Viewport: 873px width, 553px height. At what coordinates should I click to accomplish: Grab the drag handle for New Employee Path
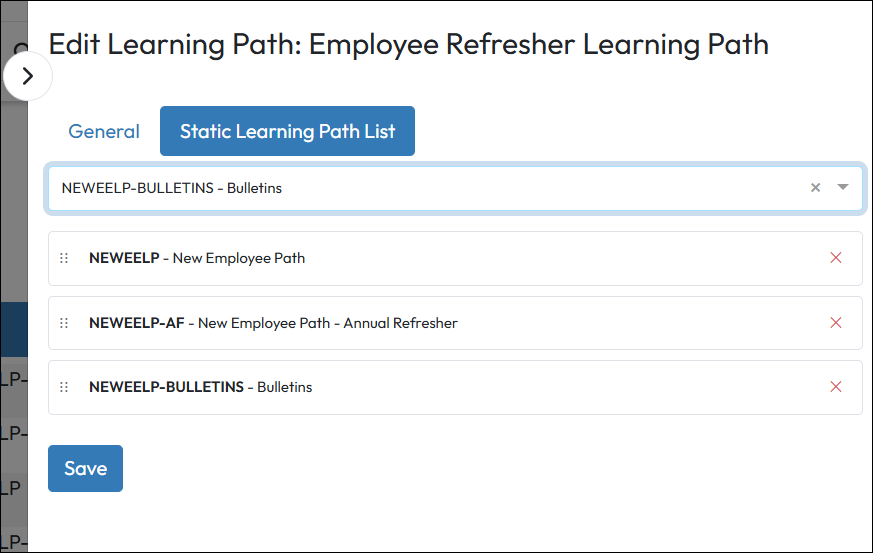64,258
